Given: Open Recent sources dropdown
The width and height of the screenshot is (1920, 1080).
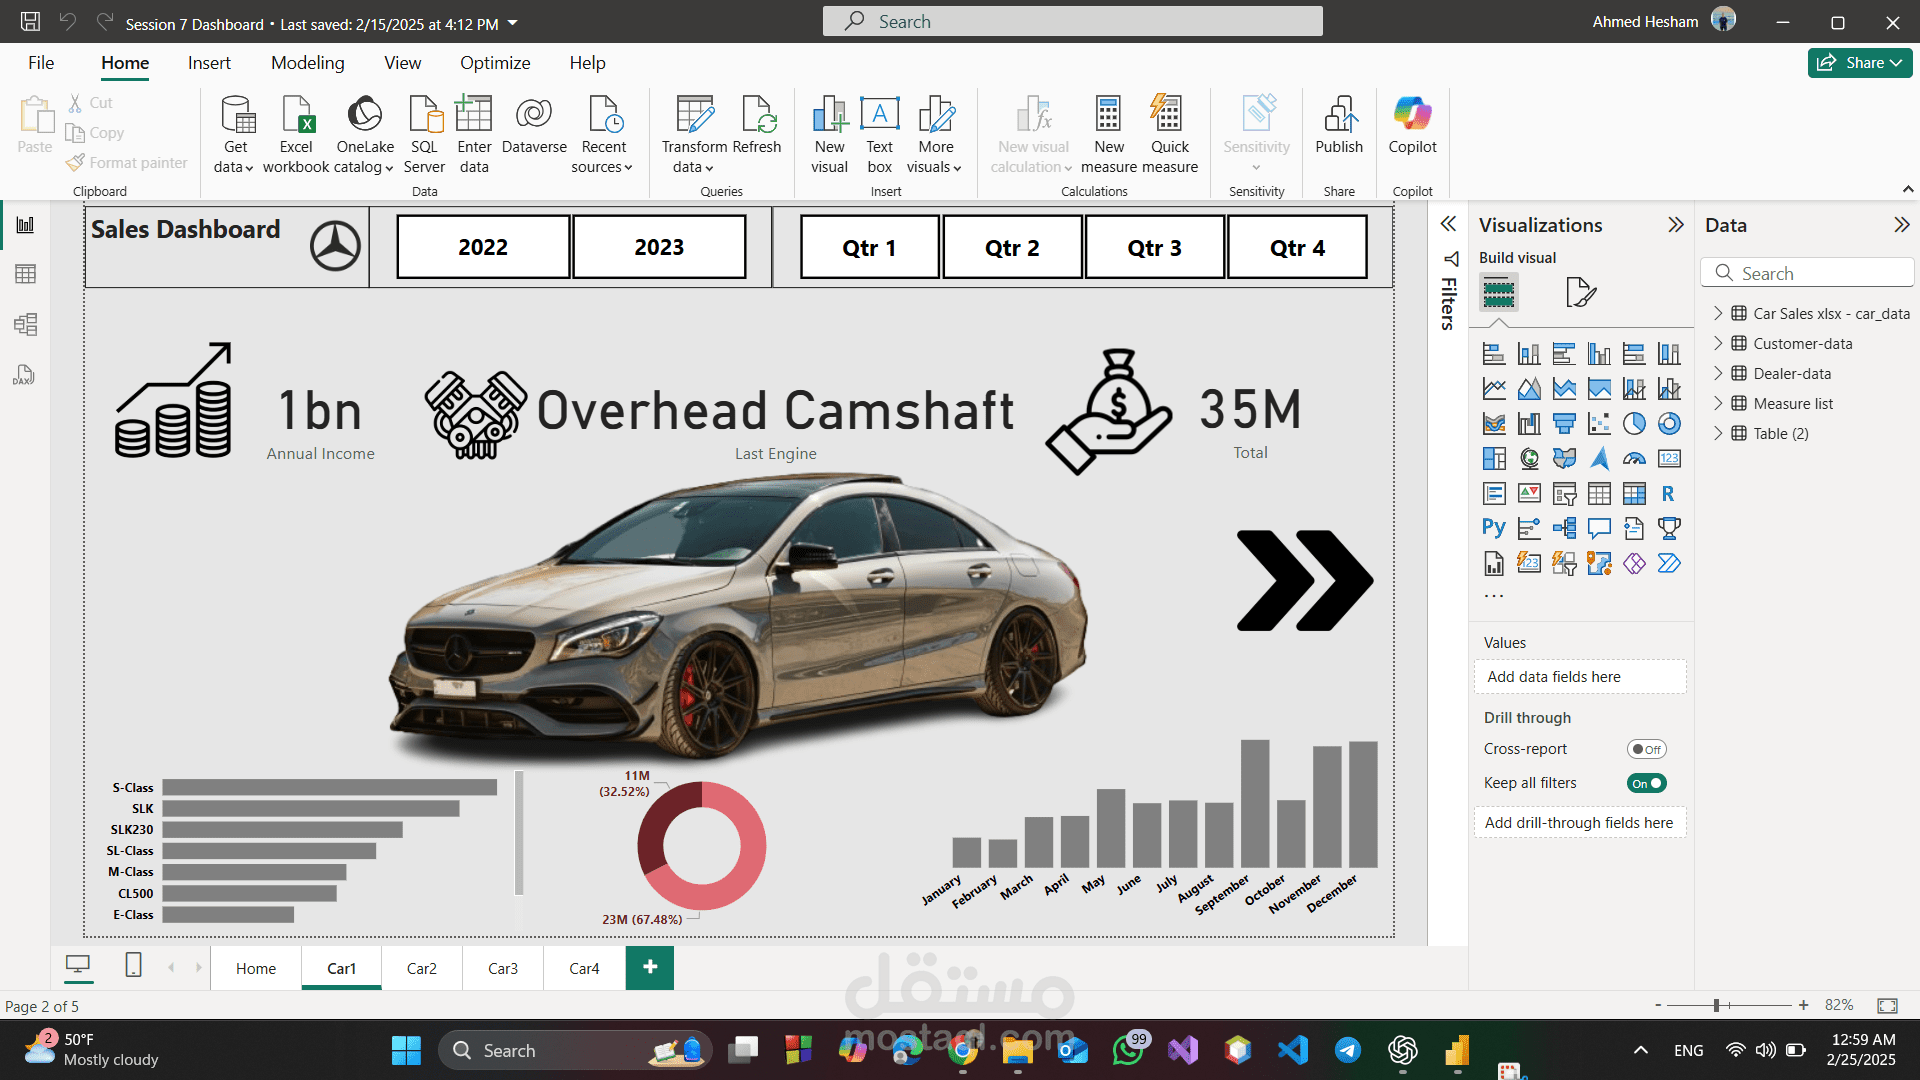Looking at the screenshot, I should (603, 135).
